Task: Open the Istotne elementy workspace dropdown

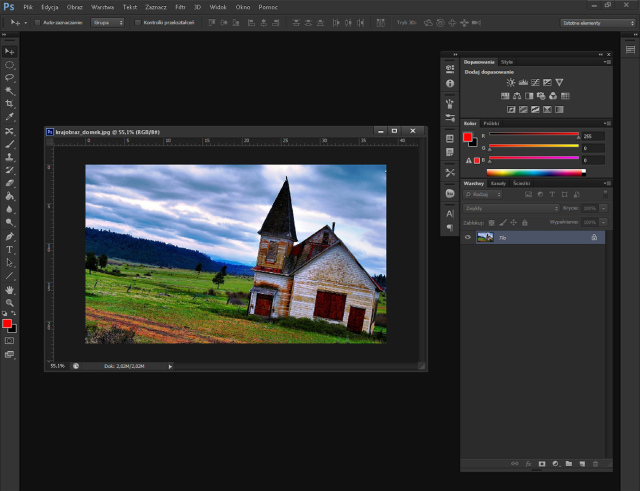Action: point(598,23)
